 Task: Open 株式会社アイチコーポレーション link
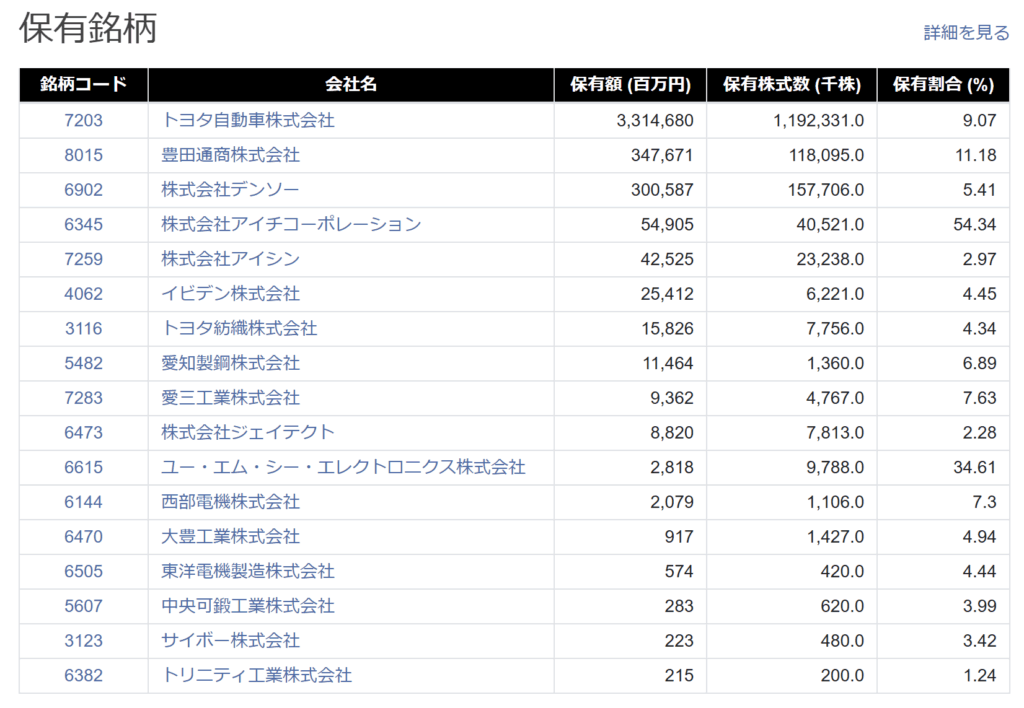click(x=291, y=224)
